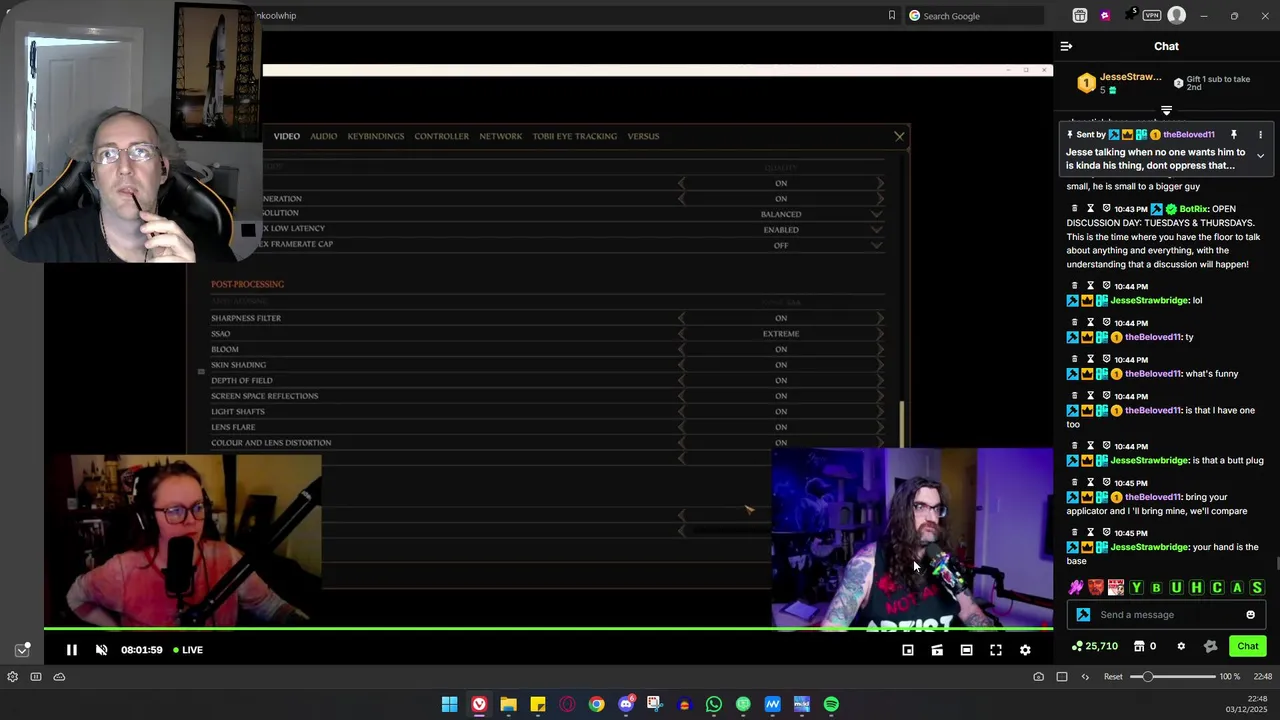The image size is (1280, 720).
Task: Select the purple scribble emote
Action: click(1076, 588)
